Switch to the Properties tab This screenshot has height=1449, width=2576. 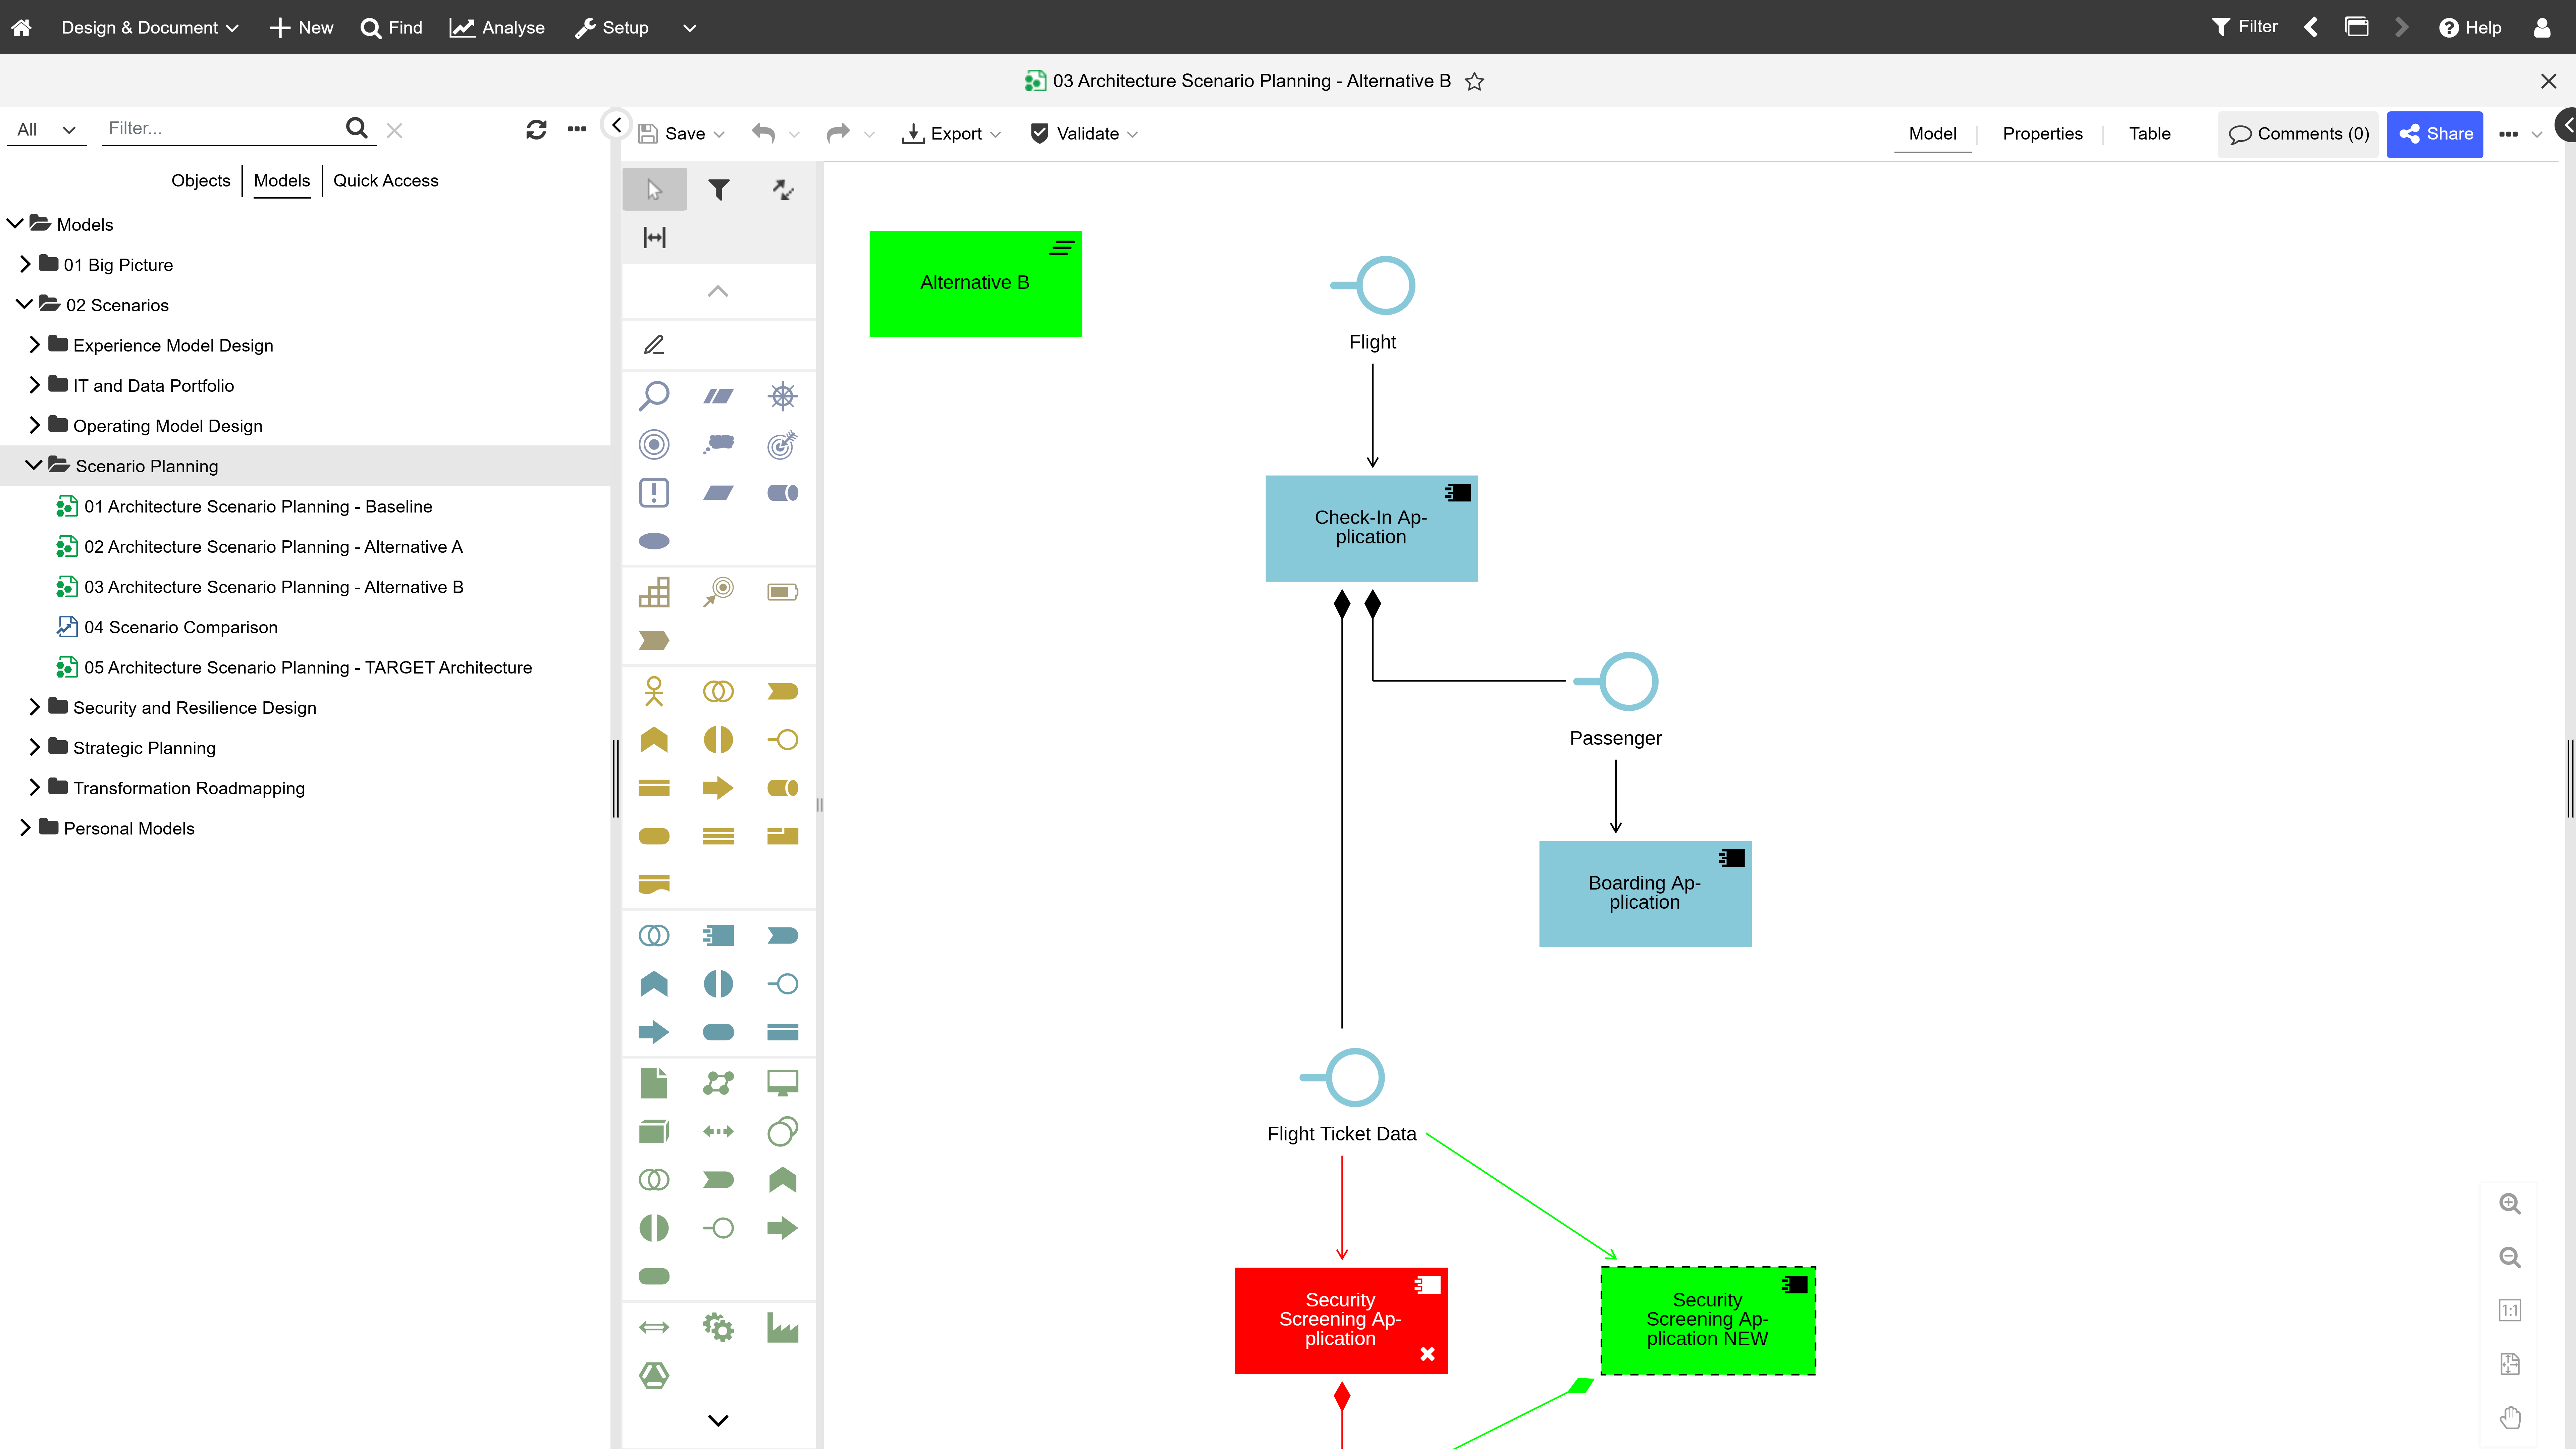2042,133
